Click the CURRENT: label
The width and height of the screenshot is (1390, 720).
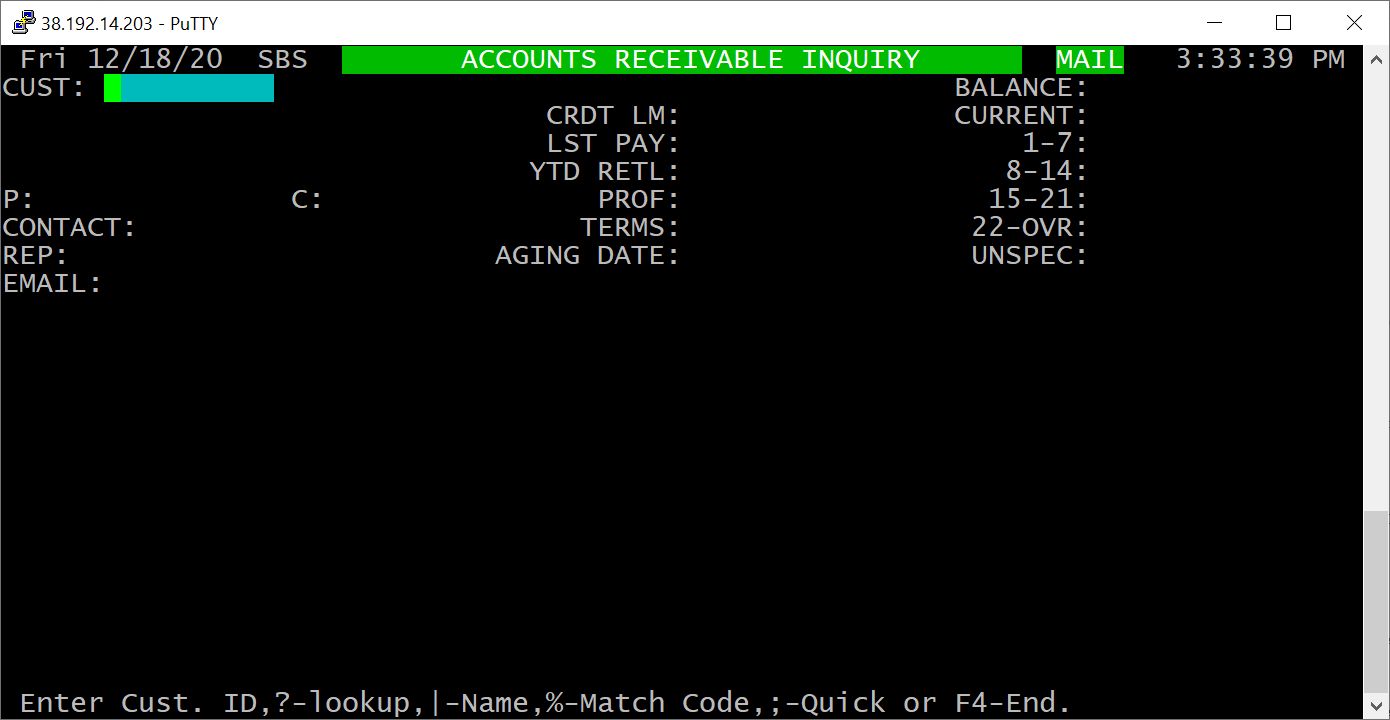1021,116
